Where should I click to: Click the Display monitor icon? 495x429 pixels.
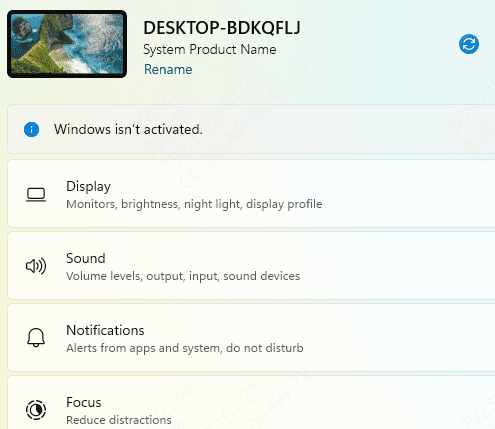pos(36,195)
